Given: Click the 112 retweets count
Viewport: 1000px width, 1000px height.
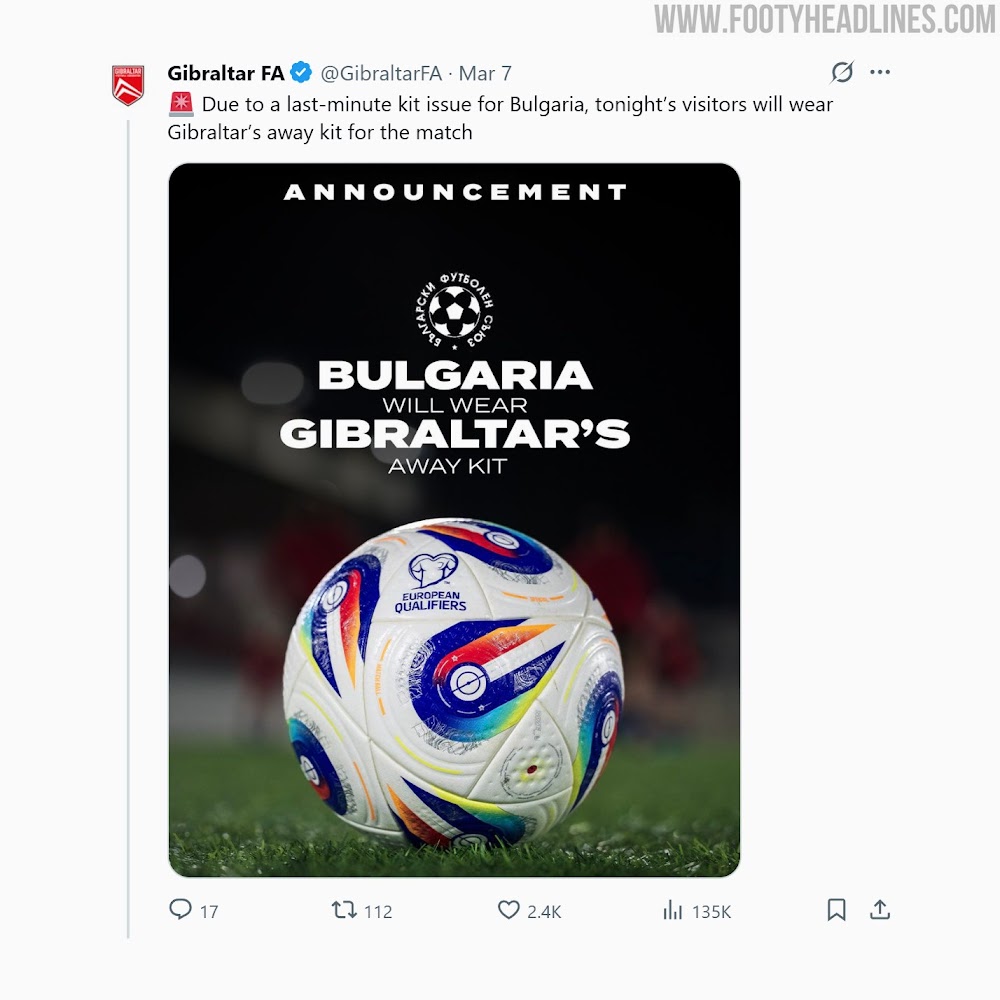Looking at the screenshot, I should (x=378, y=912).
